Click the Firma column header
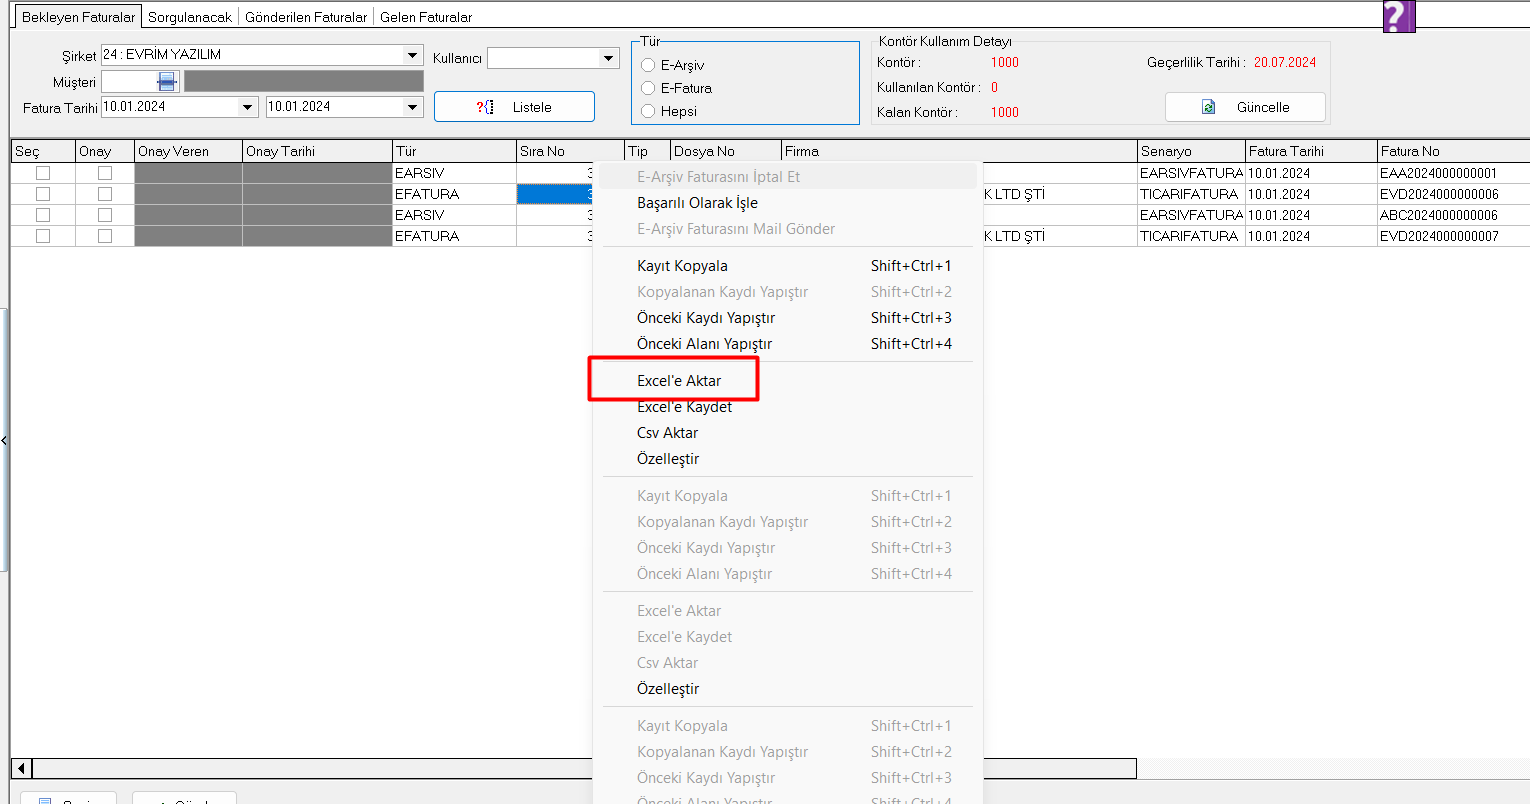Viewport: 1530px width, 804px height. click(959, 151)
